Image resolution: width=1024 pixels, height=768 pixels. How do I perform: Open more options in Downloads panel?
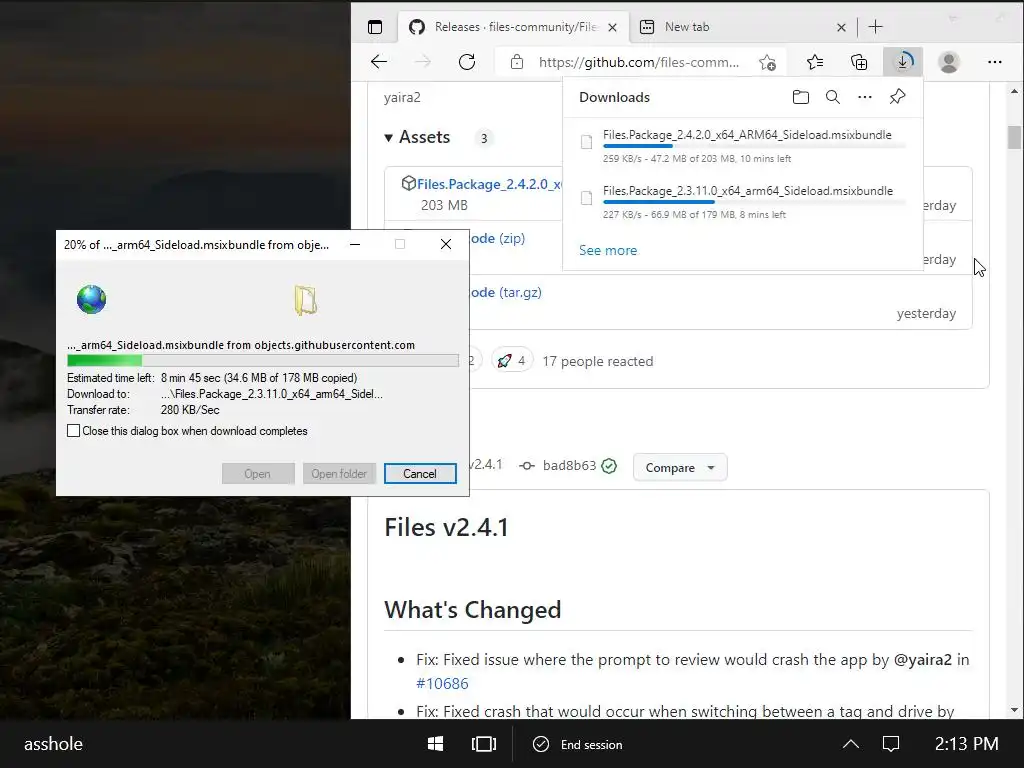coord(865,97)
